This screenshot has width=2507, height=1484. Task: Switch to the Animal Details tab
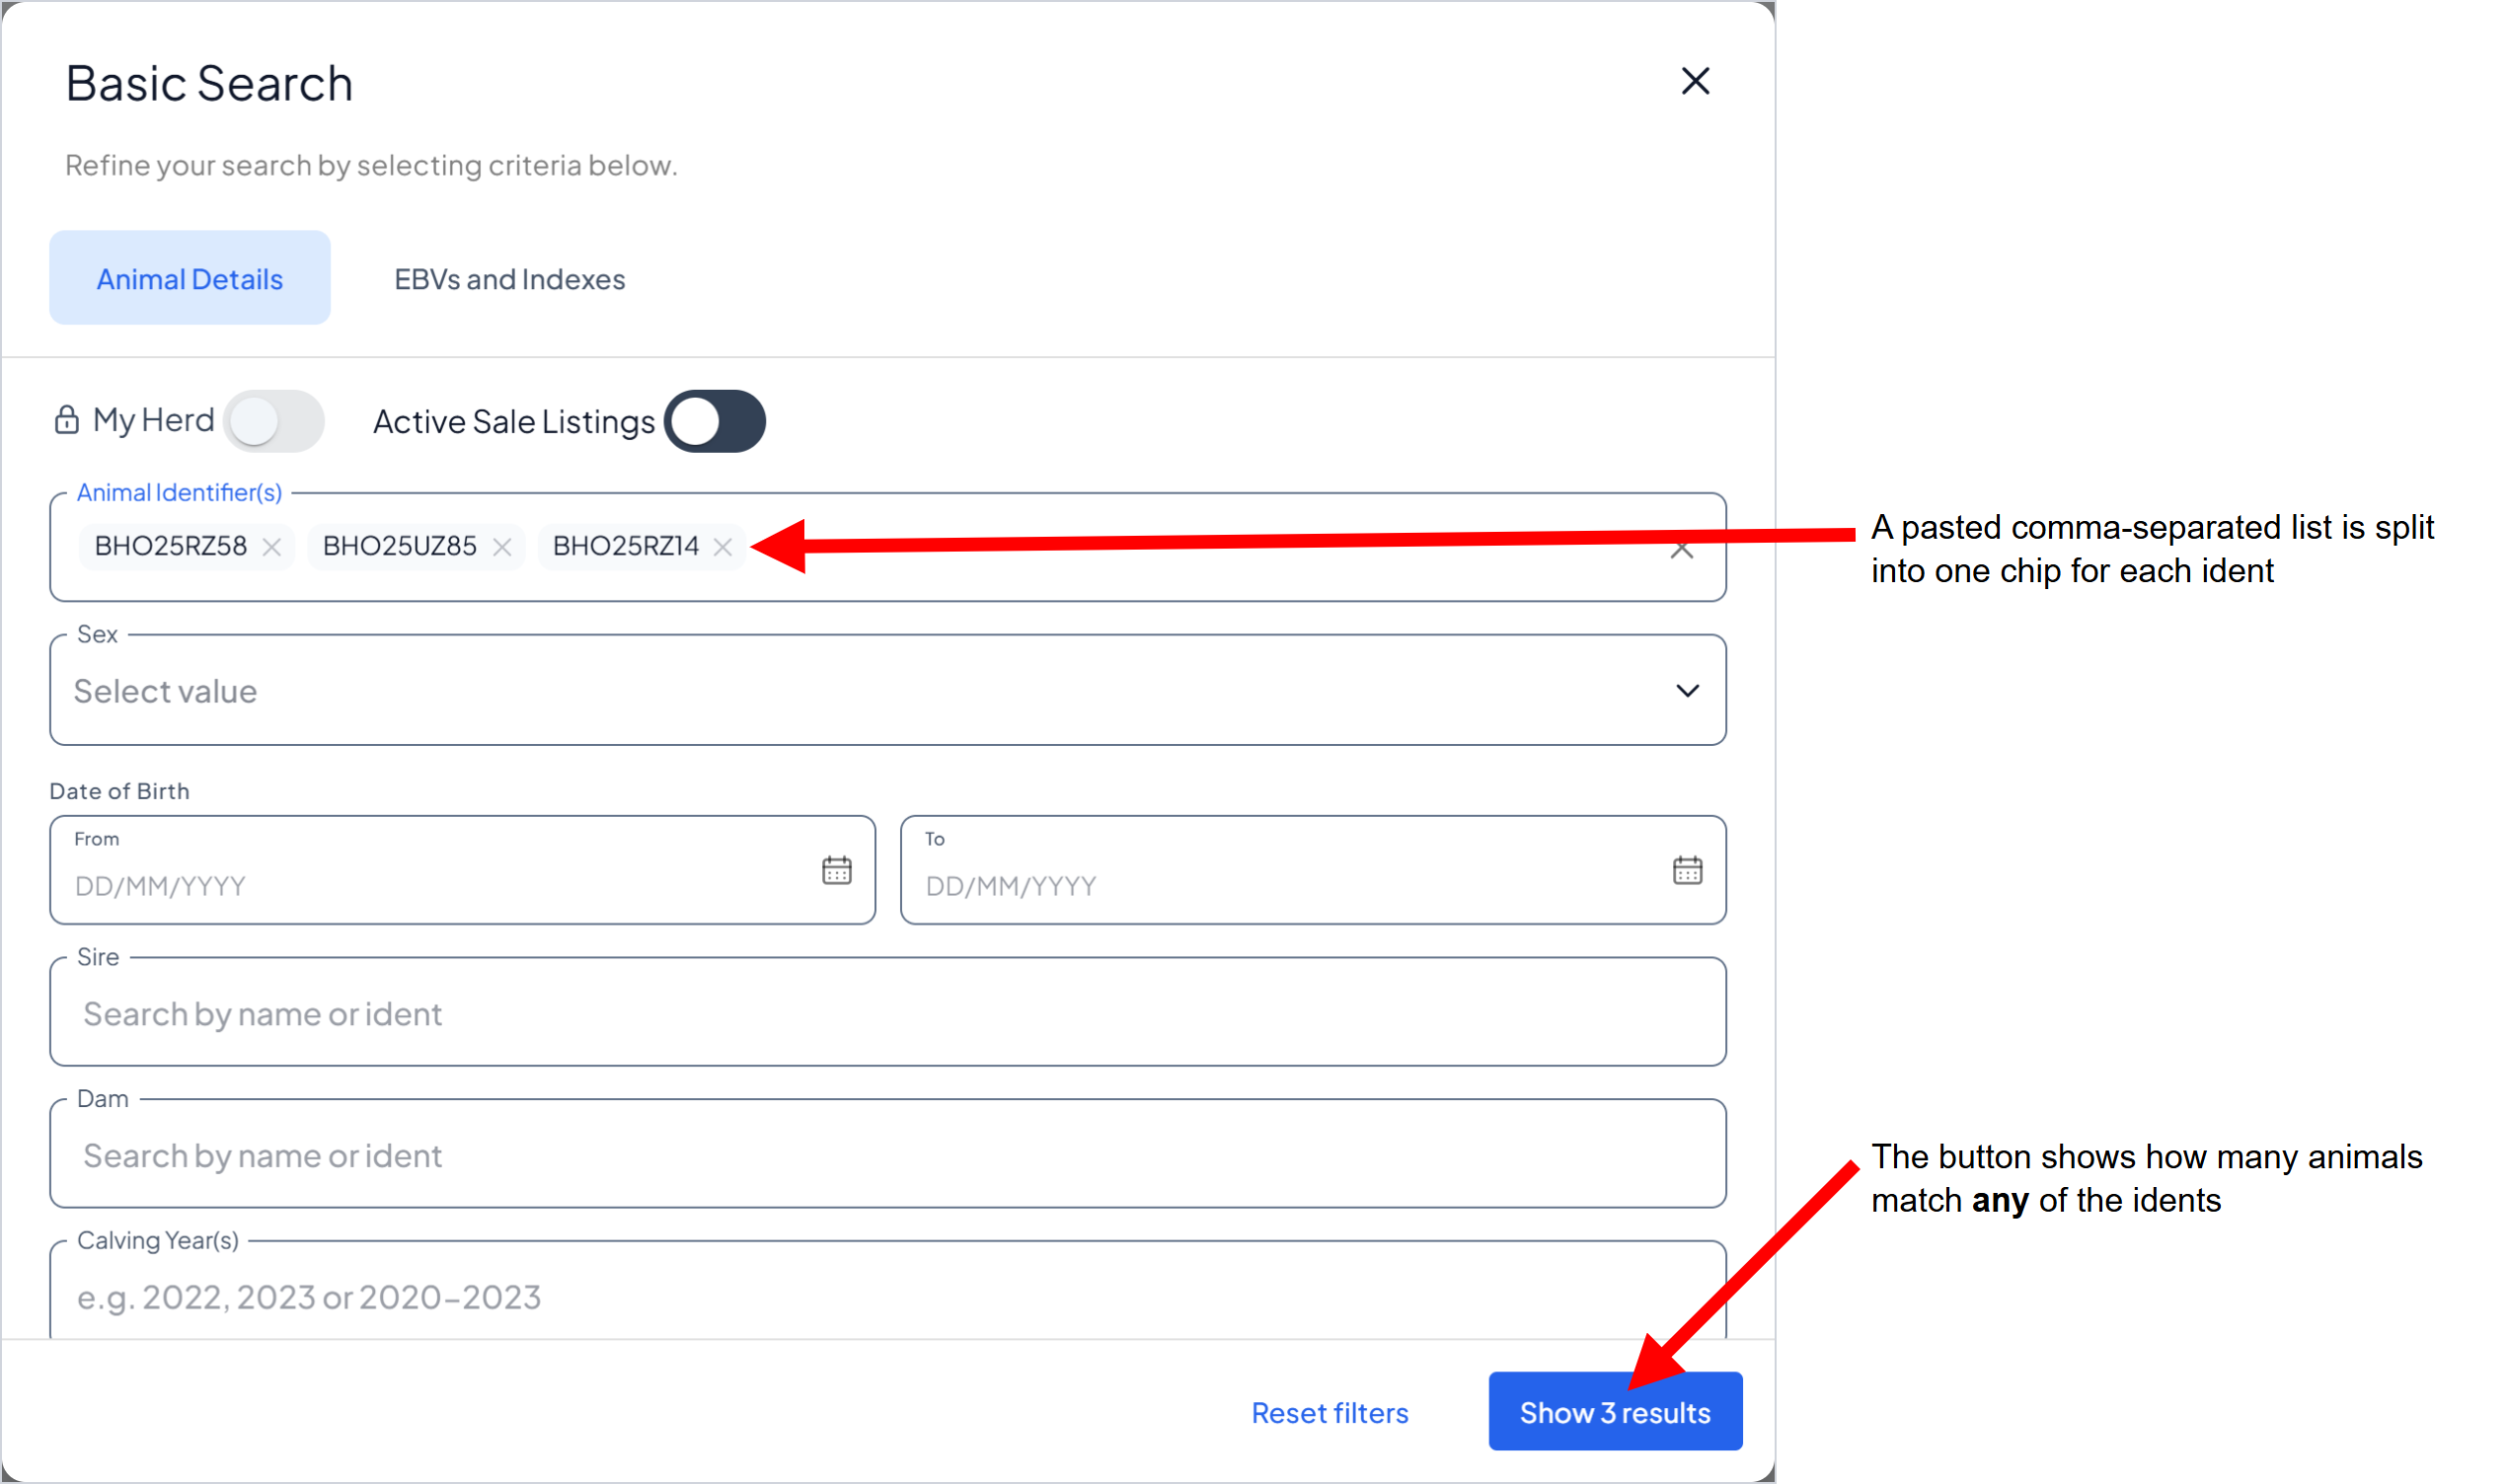click(x=190, y=278)
